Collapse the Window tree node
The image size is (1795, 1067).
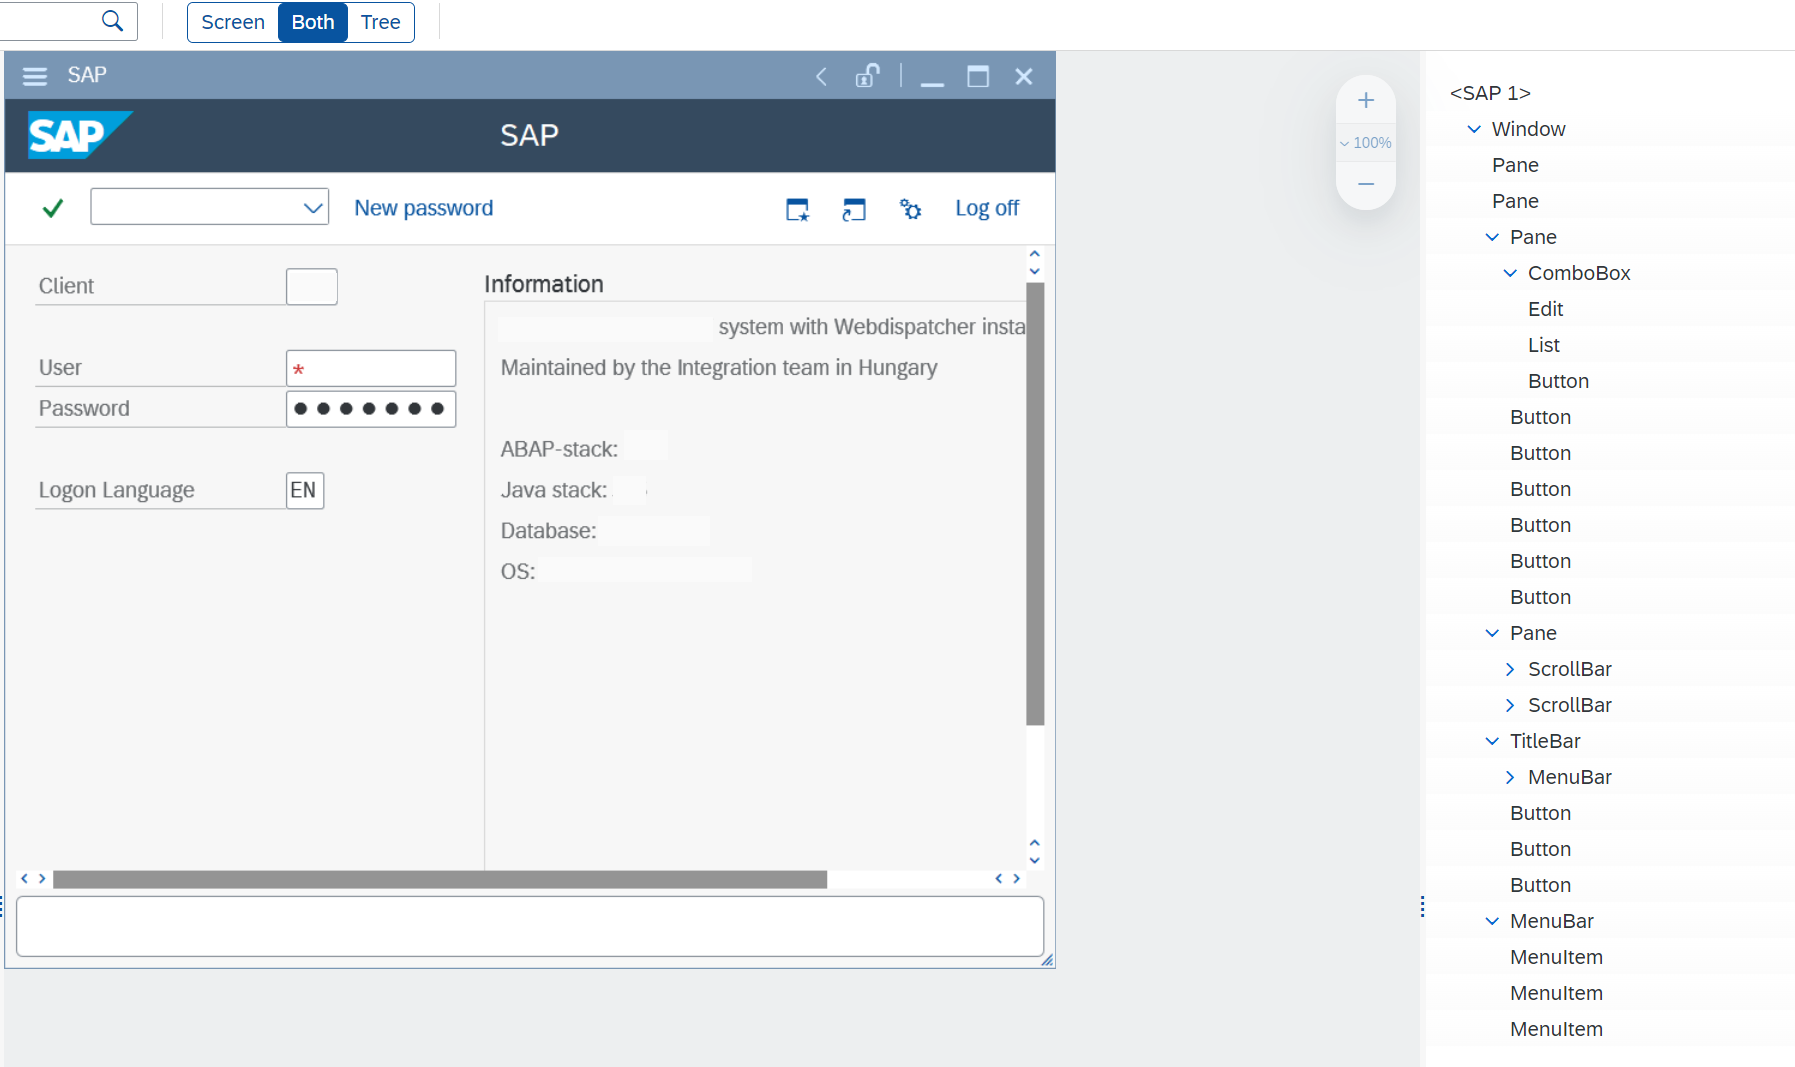(x=1474, y=129)
